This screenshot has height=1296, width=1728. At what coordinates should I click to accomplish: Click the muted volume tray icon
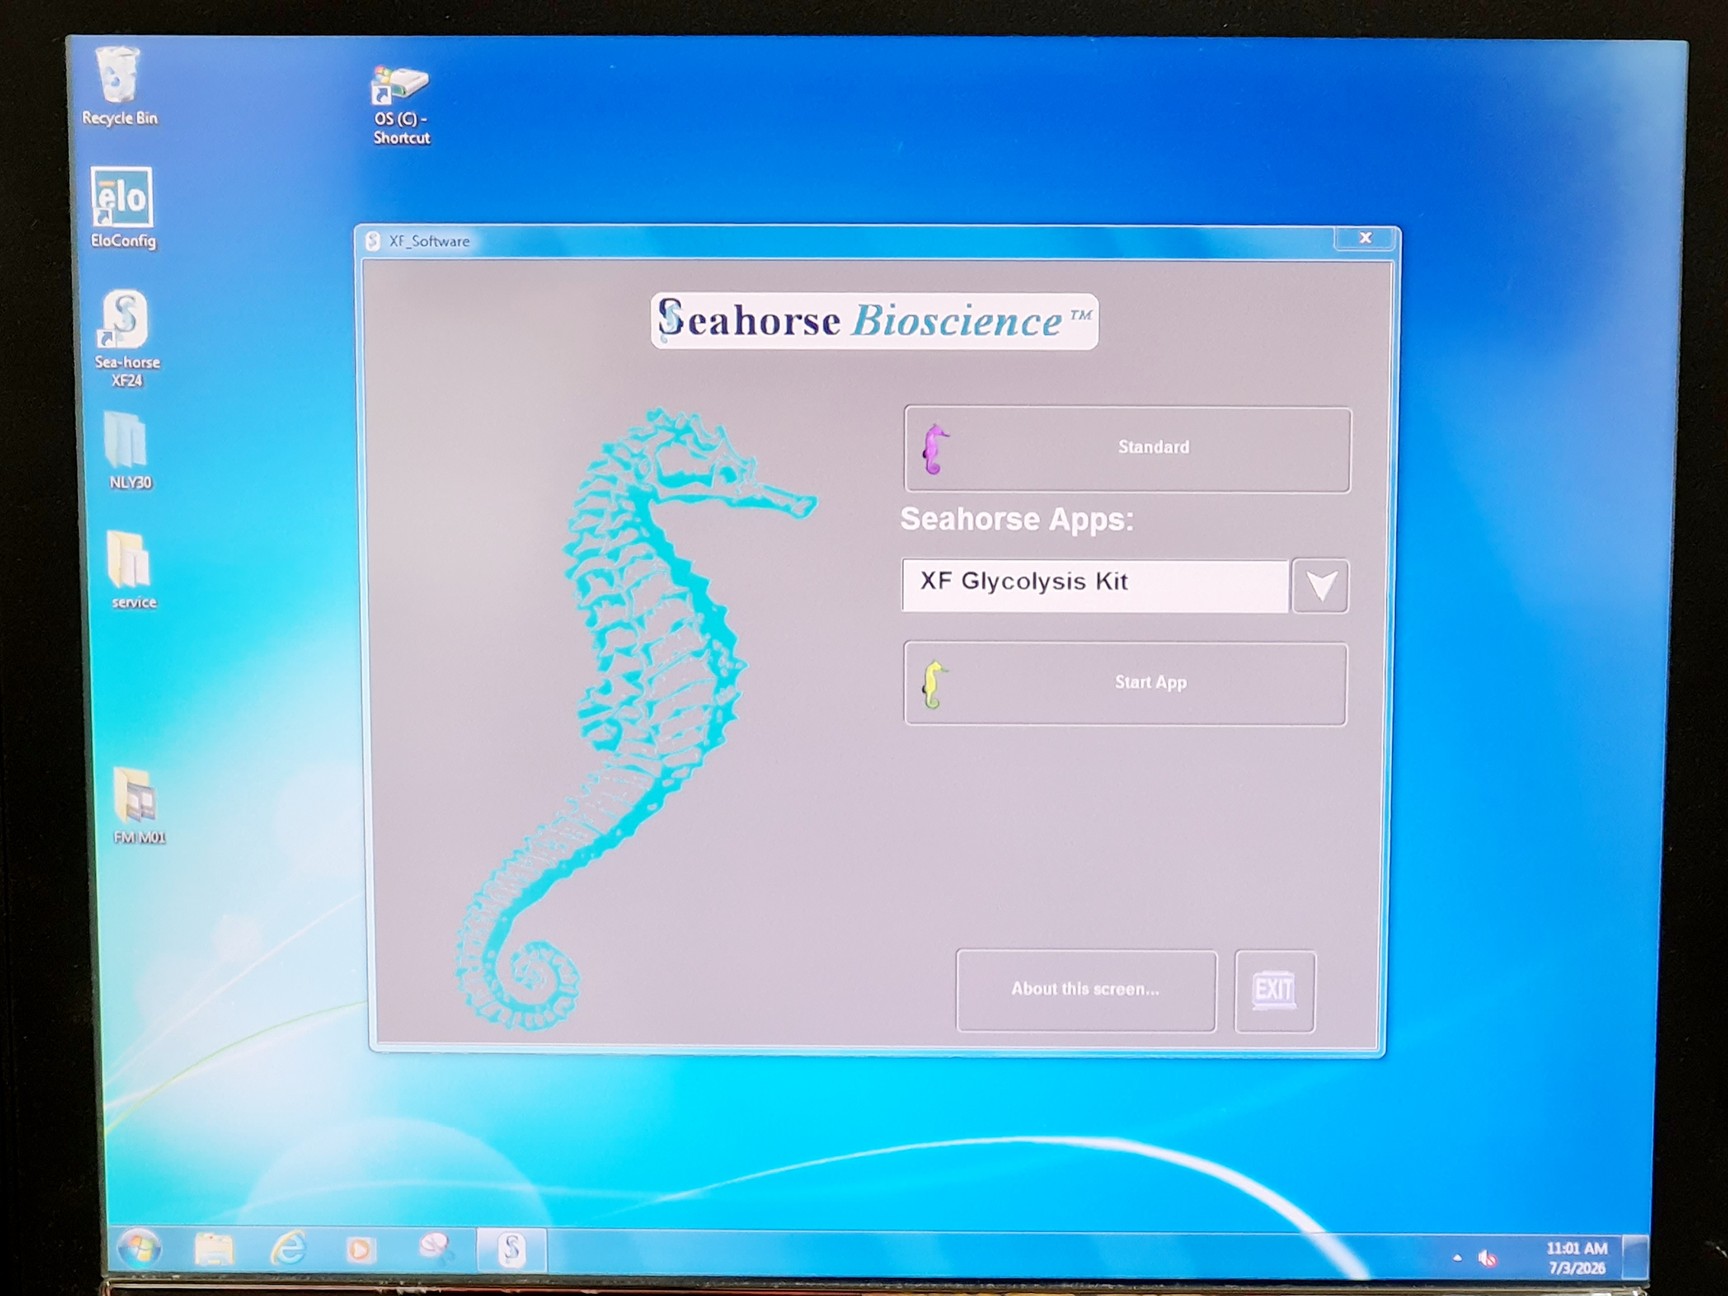click(1487, 1259)
